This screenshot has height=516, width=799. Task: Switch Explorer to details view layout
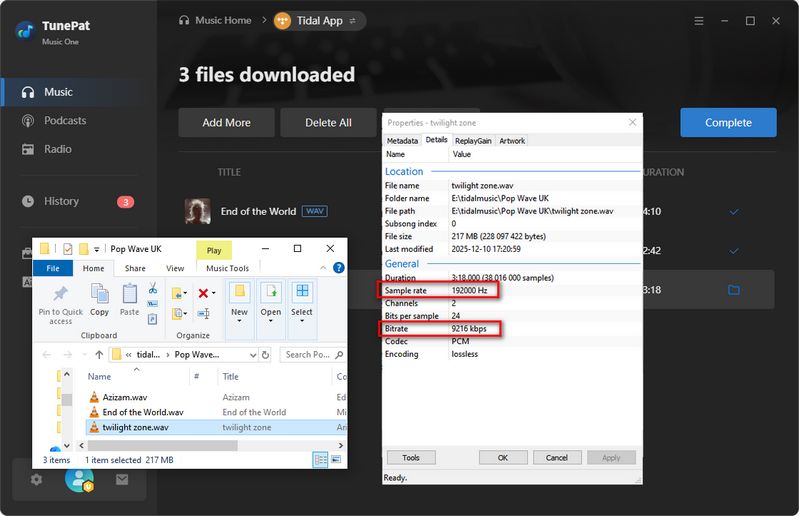(x=320, y=460)
